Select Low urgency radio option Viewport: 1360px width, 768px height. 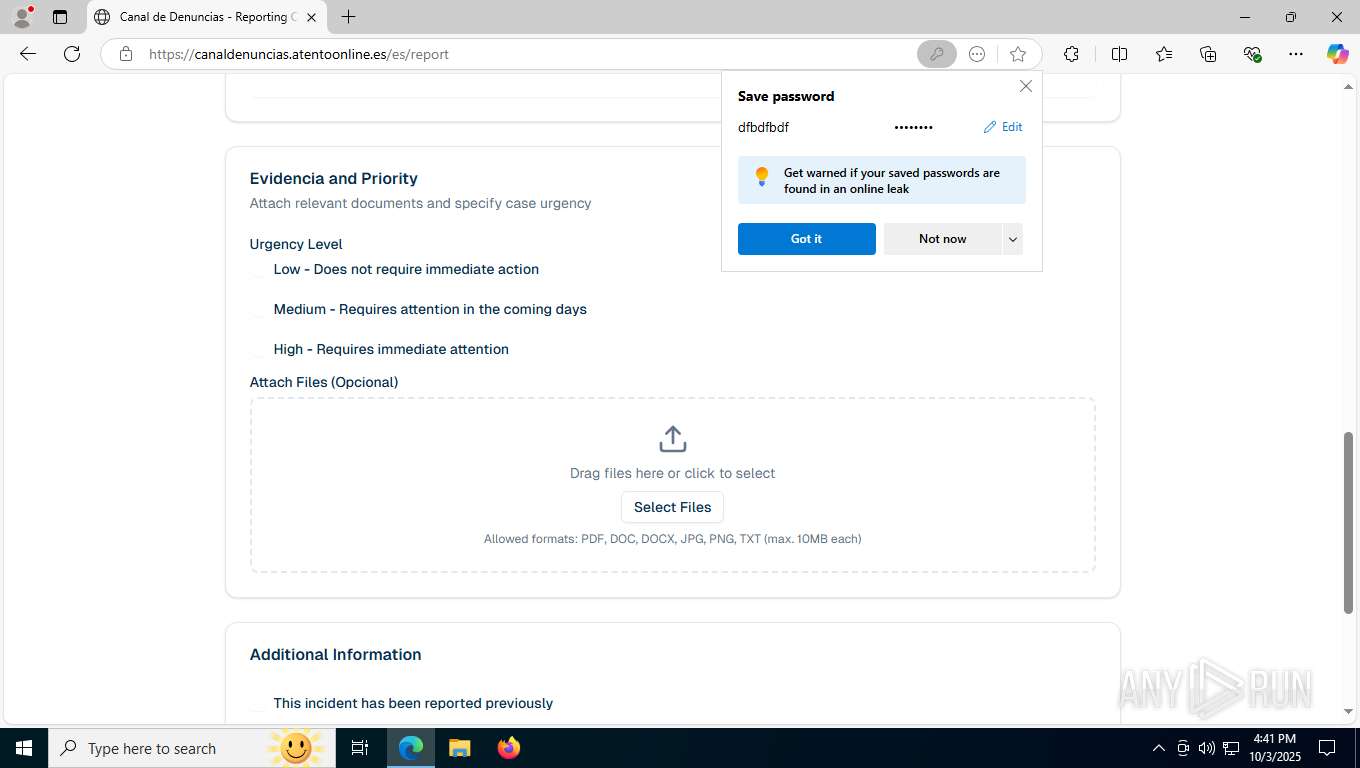258,270
